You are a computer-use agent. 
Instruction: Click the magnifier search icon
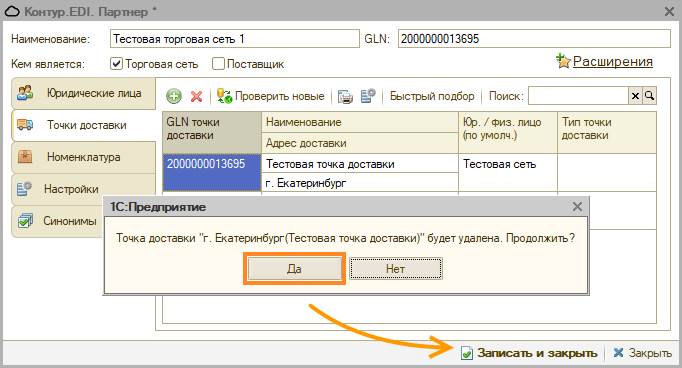tap(649, 96)
